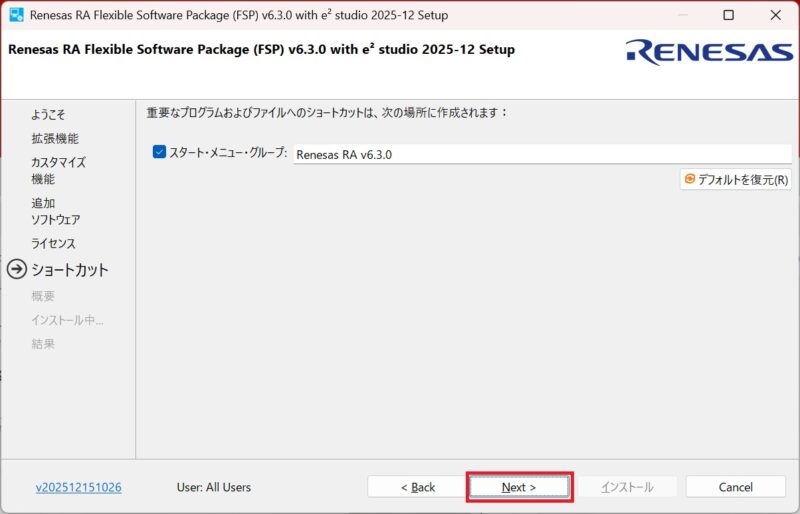Go to previous page with Back
The height and width of the screenshot is (514, 800).
tap(417, 487)
